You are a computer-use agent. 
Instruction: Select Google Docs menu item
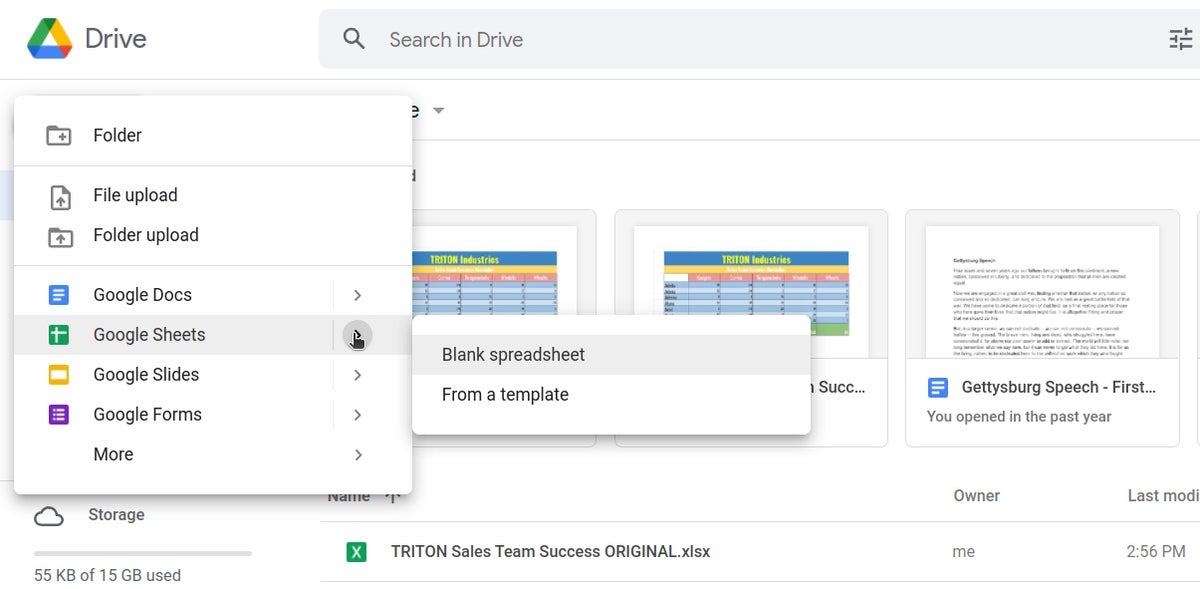click(213, 295)
